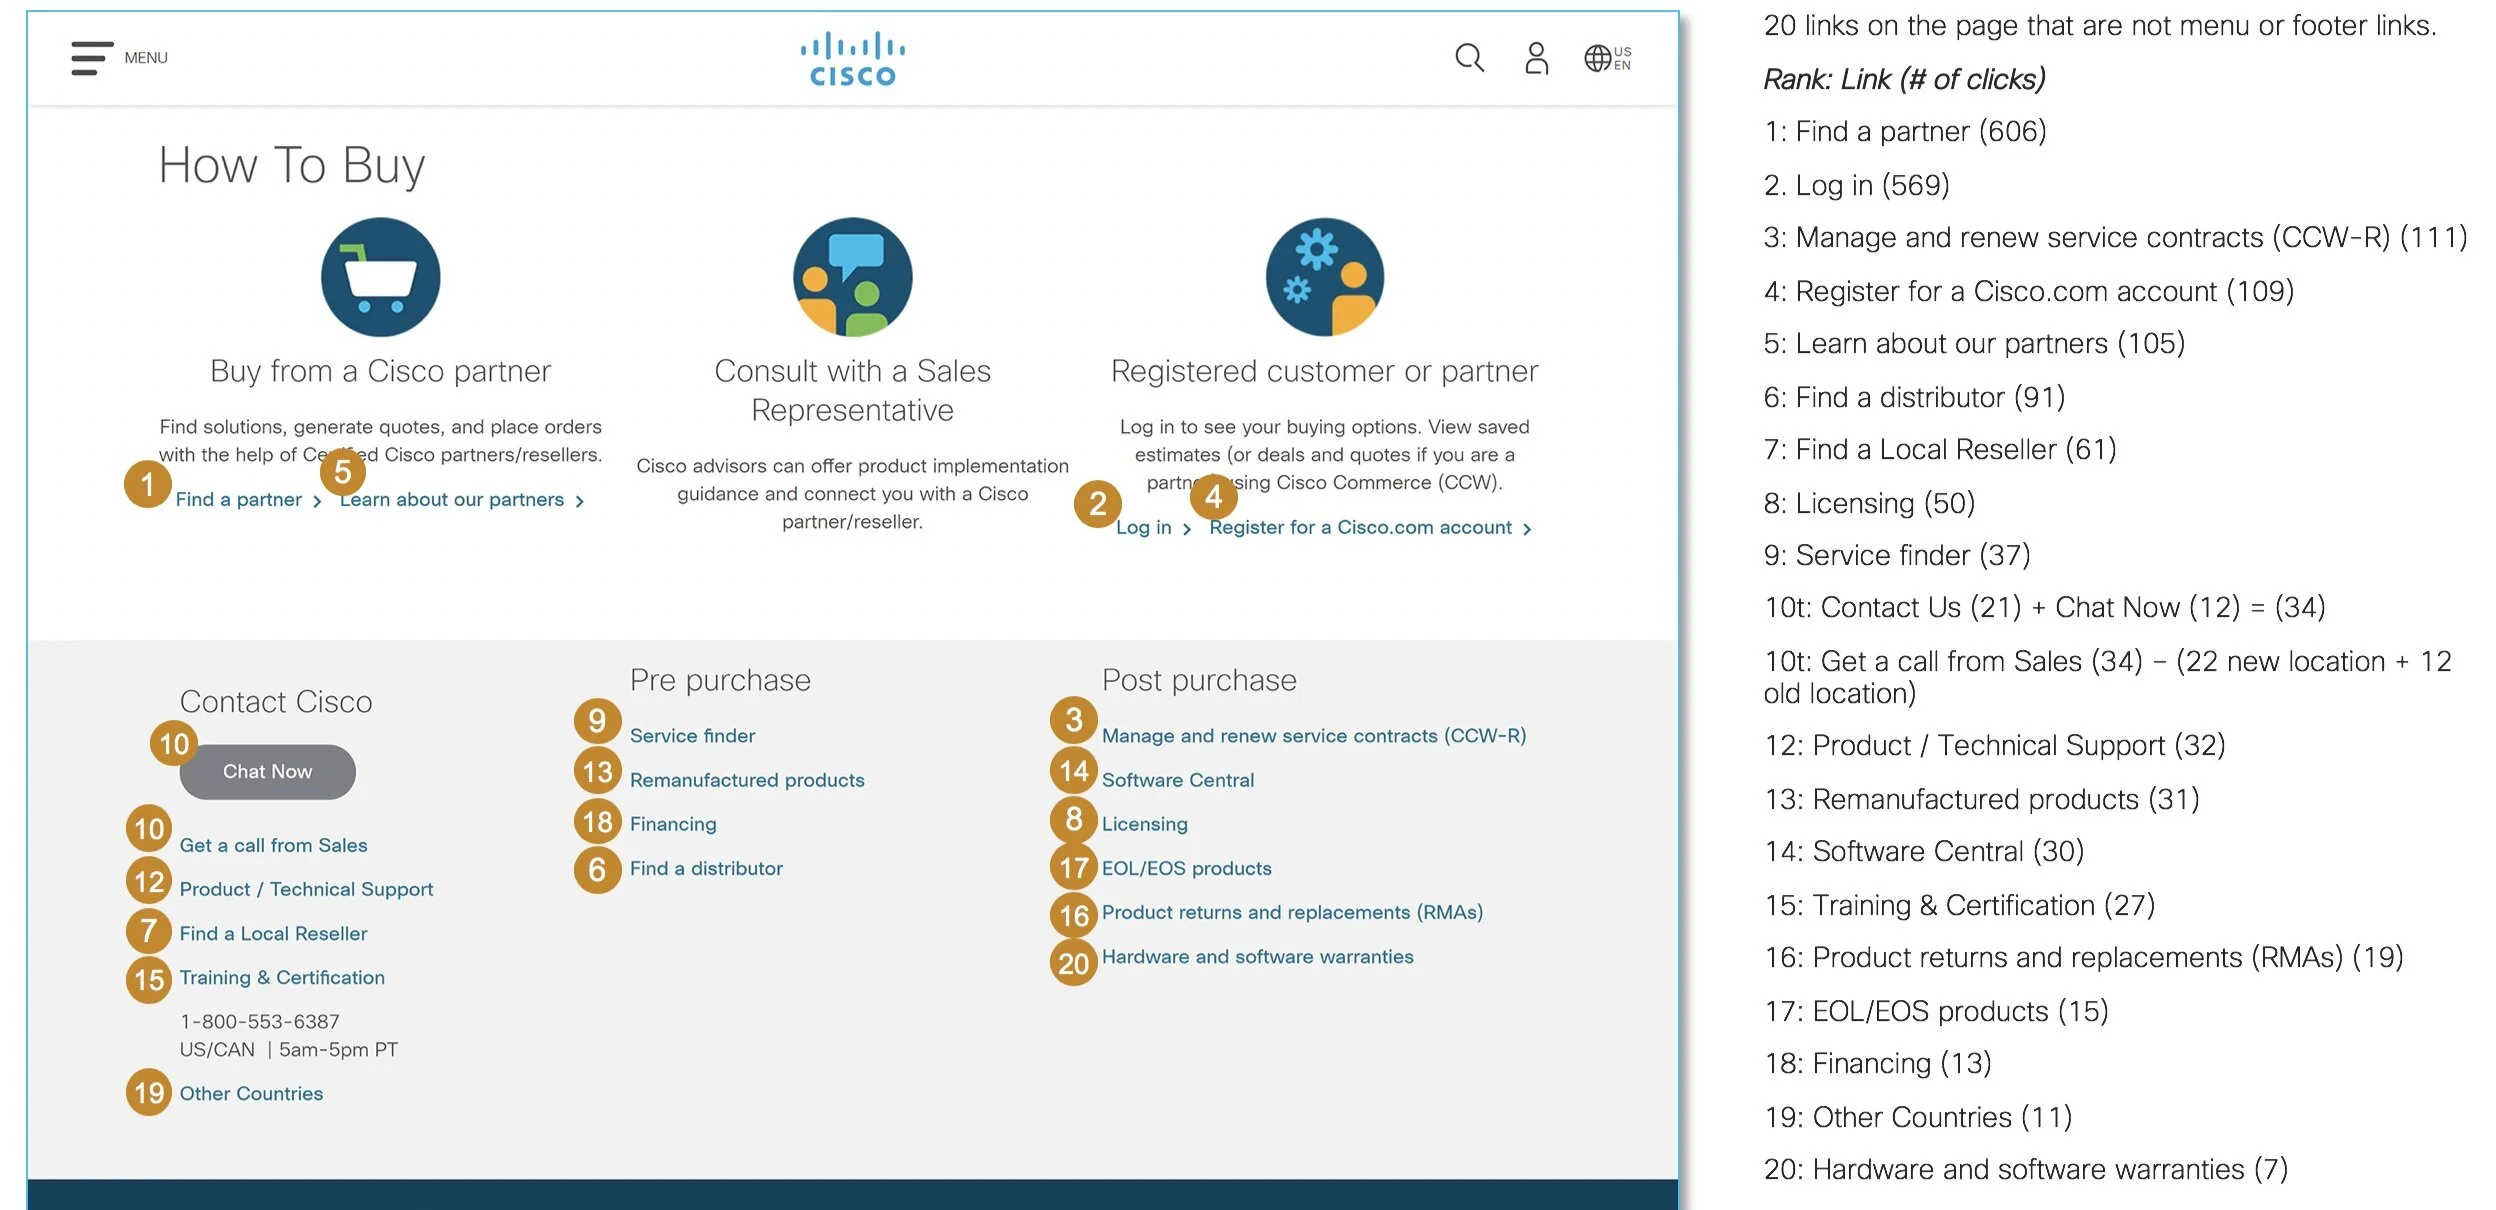The image size is (2496, 1210).
Task: Click the Post purchase heading
Action: pyautogui.click(x=1199, y=680)
